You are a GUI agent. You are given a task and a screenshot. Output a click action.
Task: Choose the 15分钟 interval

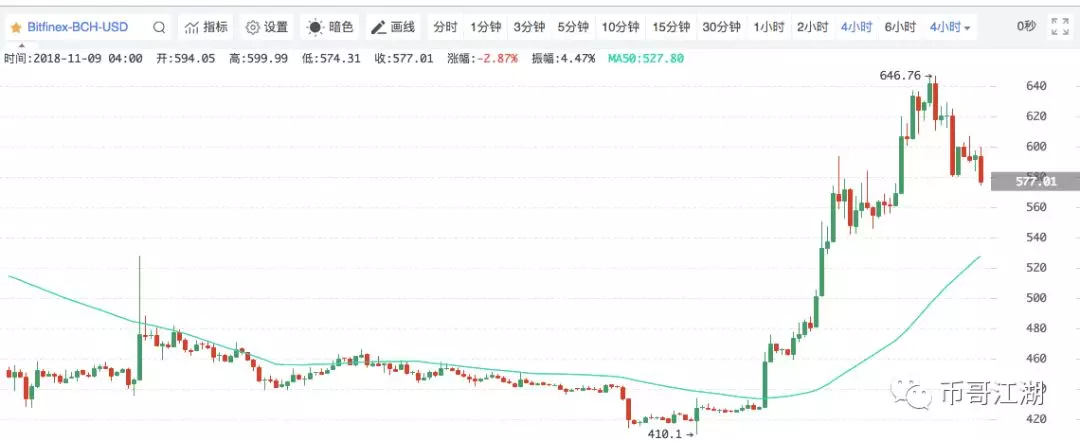point(670,28)
